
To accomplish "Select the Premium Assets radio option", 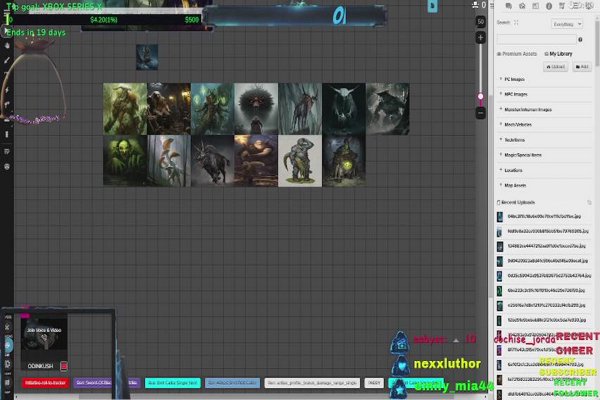I will tap(517, 54).
